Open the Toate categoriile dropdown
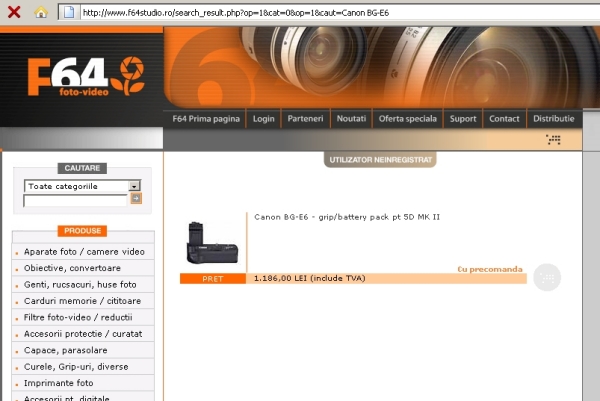The image size is (600, 401). click(x=82, y=186)
